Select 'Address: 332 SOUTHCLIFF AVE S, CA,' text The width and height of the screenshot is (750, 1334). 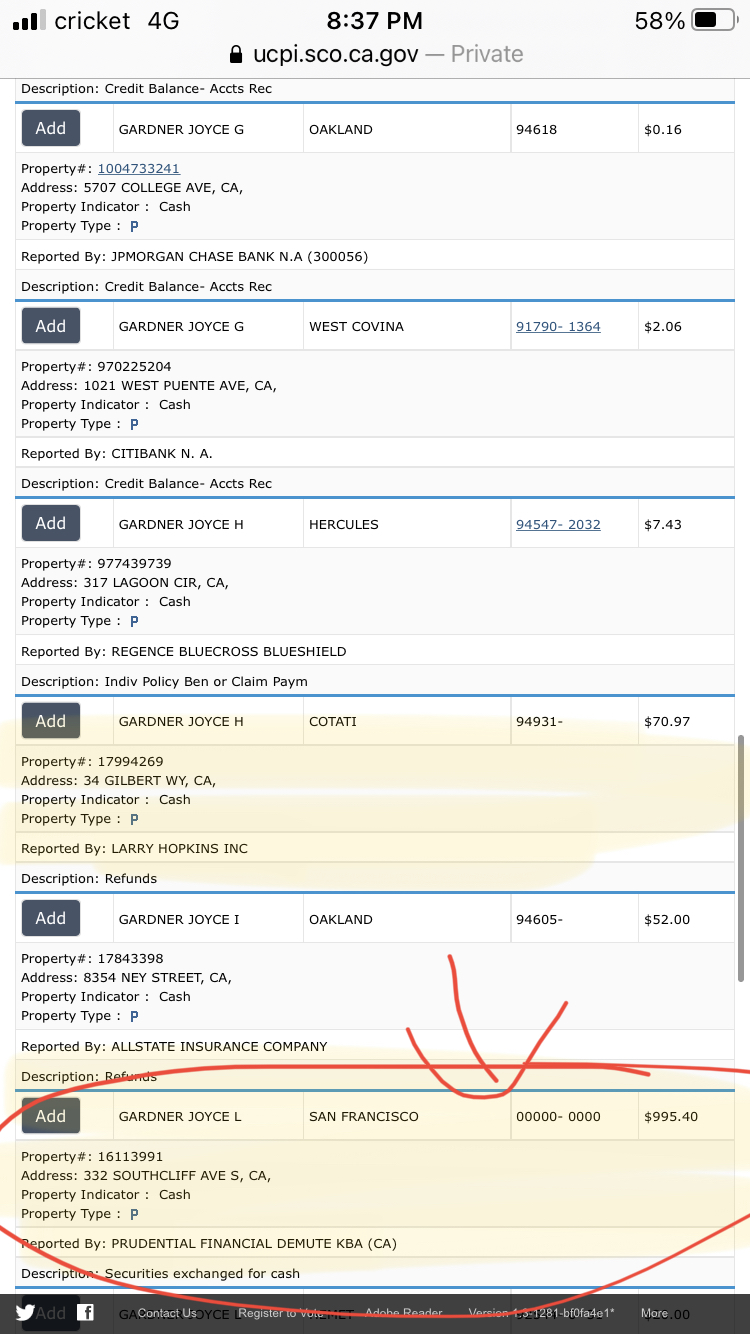(x=146, y=1176)
